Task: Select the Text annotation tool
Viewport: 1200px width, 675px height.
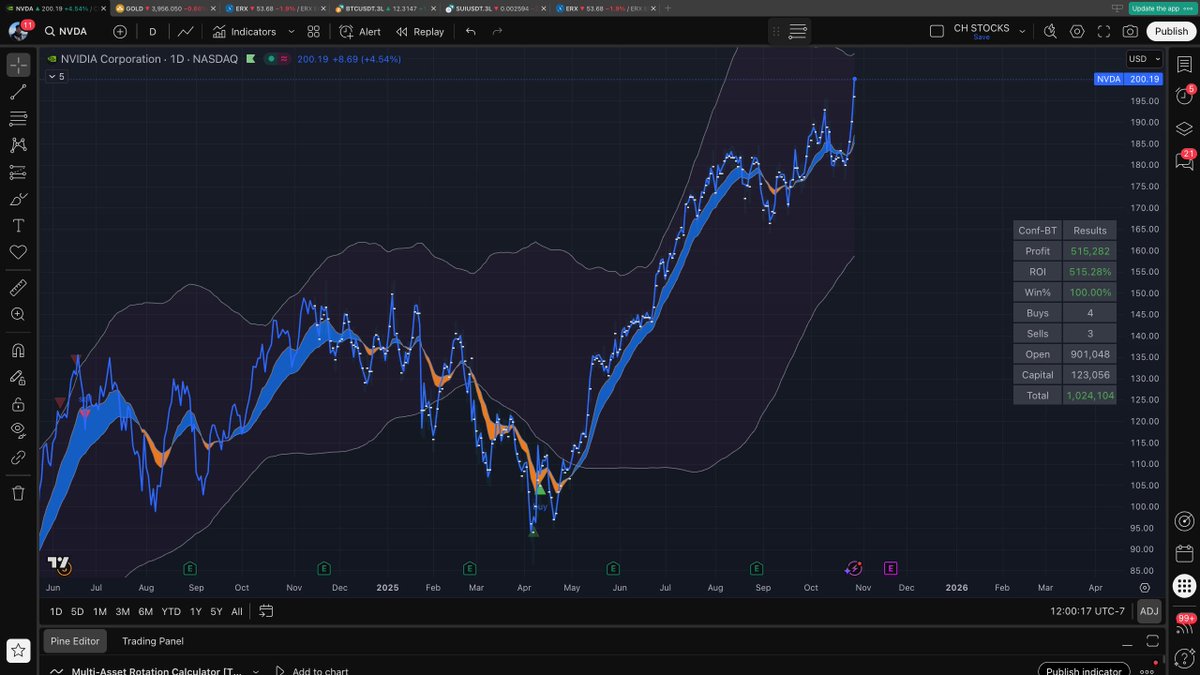Action: 18,226
